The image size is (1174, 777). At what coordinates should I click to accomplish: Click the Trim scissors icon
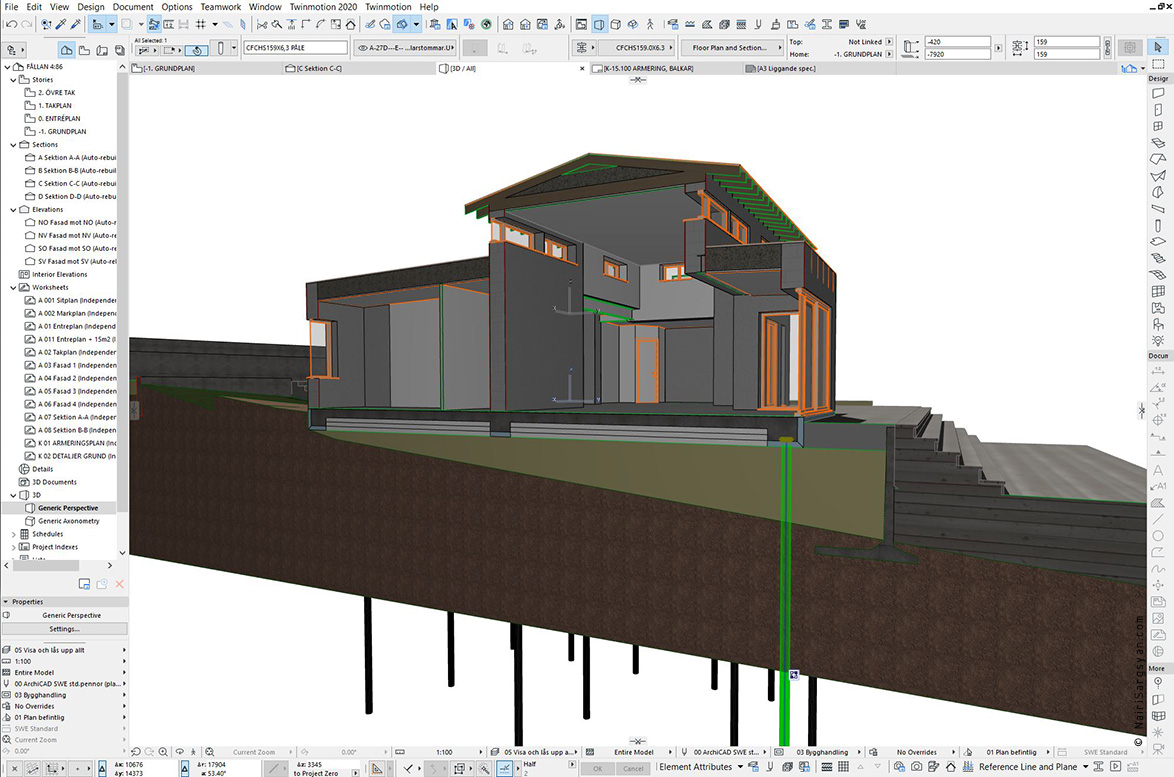click(x=262, y=24)
